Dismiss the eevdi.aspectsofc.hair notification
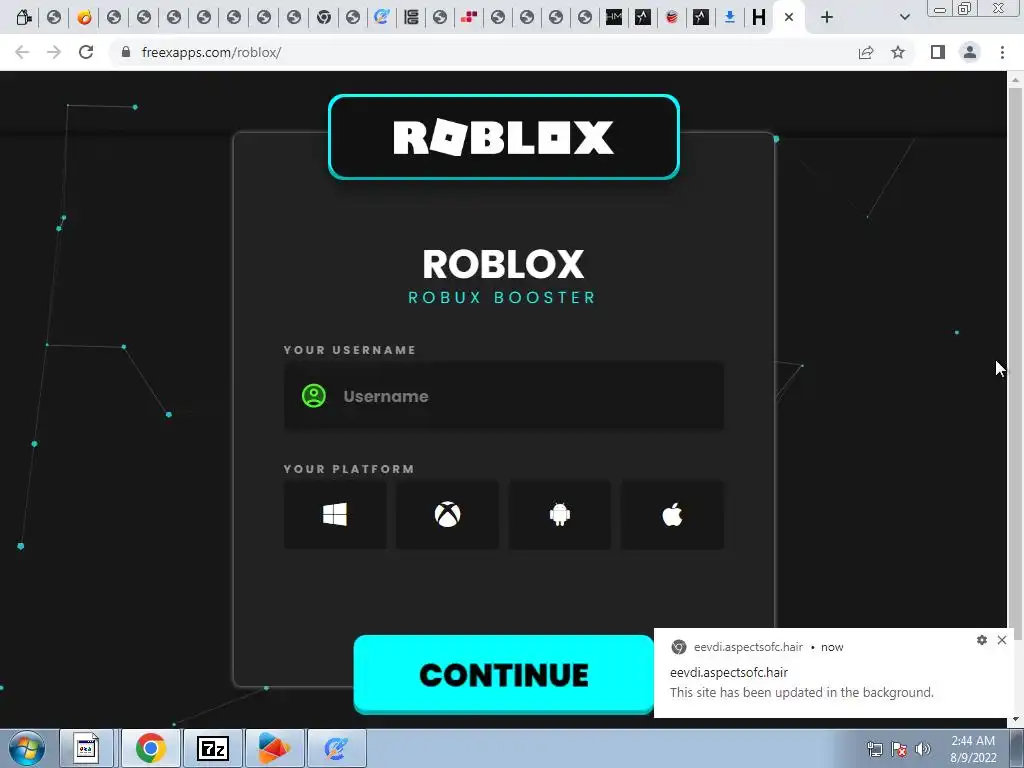The height and width of the screenshot is (768, 1024). [x=1002, y=640]
